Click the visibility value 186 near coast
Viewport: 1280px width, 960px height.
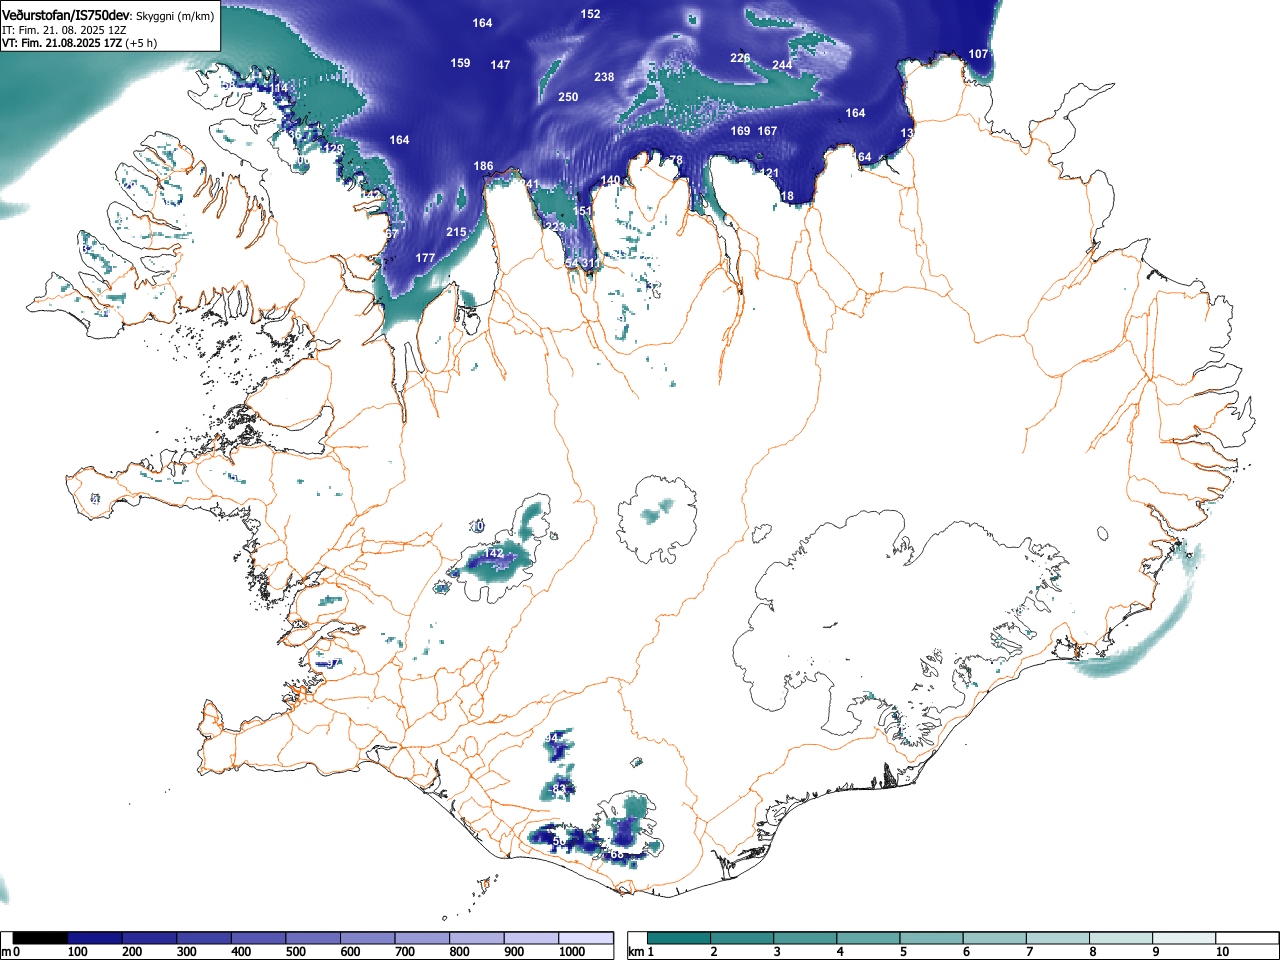coord(483,166)
